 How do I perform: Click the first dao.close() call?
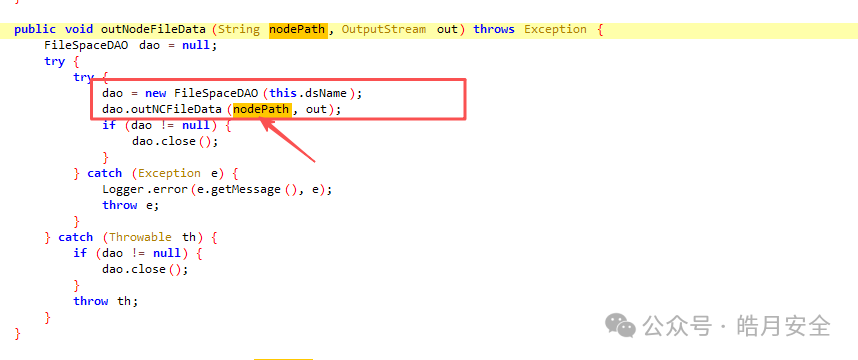(x=175, y=141)
